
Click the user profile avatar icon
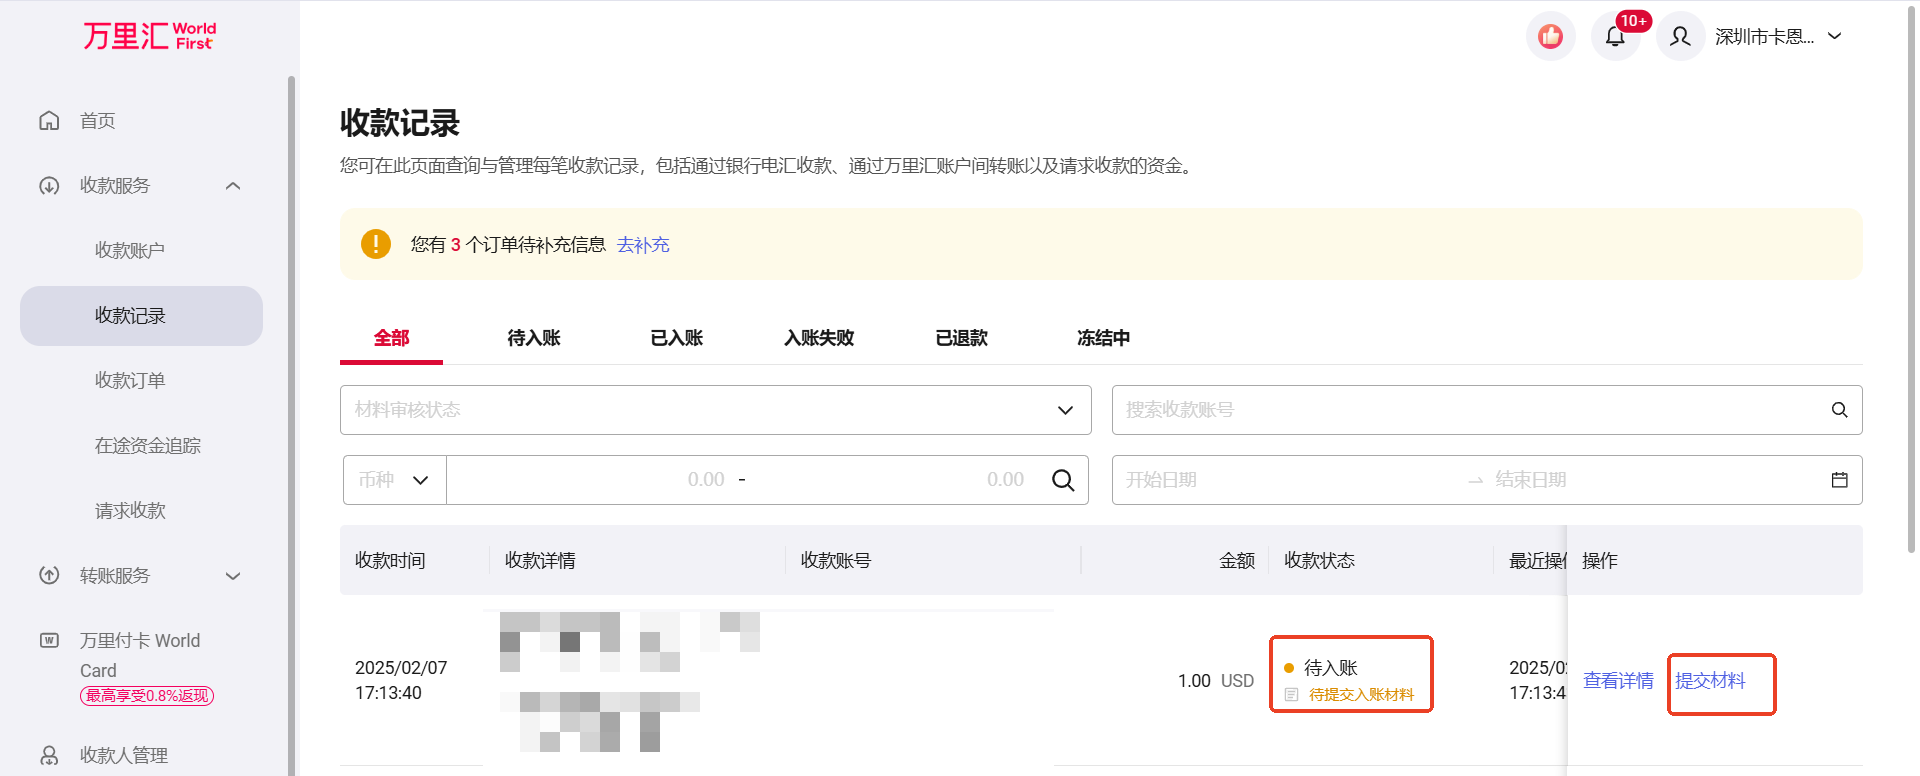[x=1680, y=37]
